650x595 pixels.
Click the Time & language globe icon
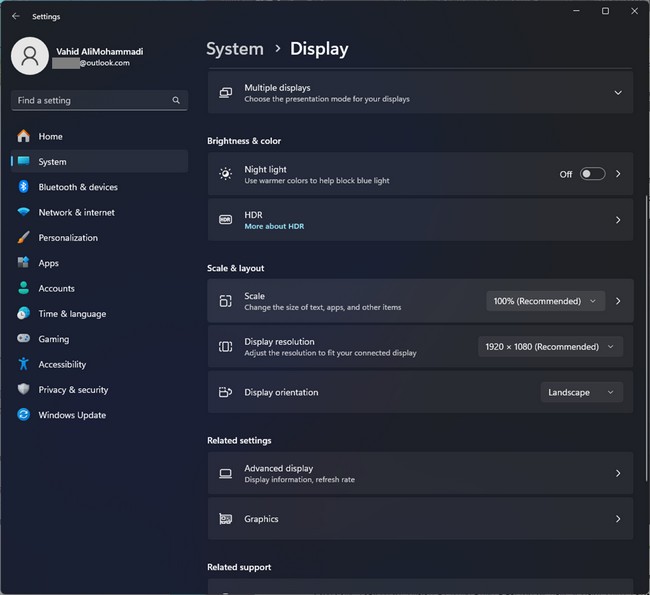click(x=24, y=313)
